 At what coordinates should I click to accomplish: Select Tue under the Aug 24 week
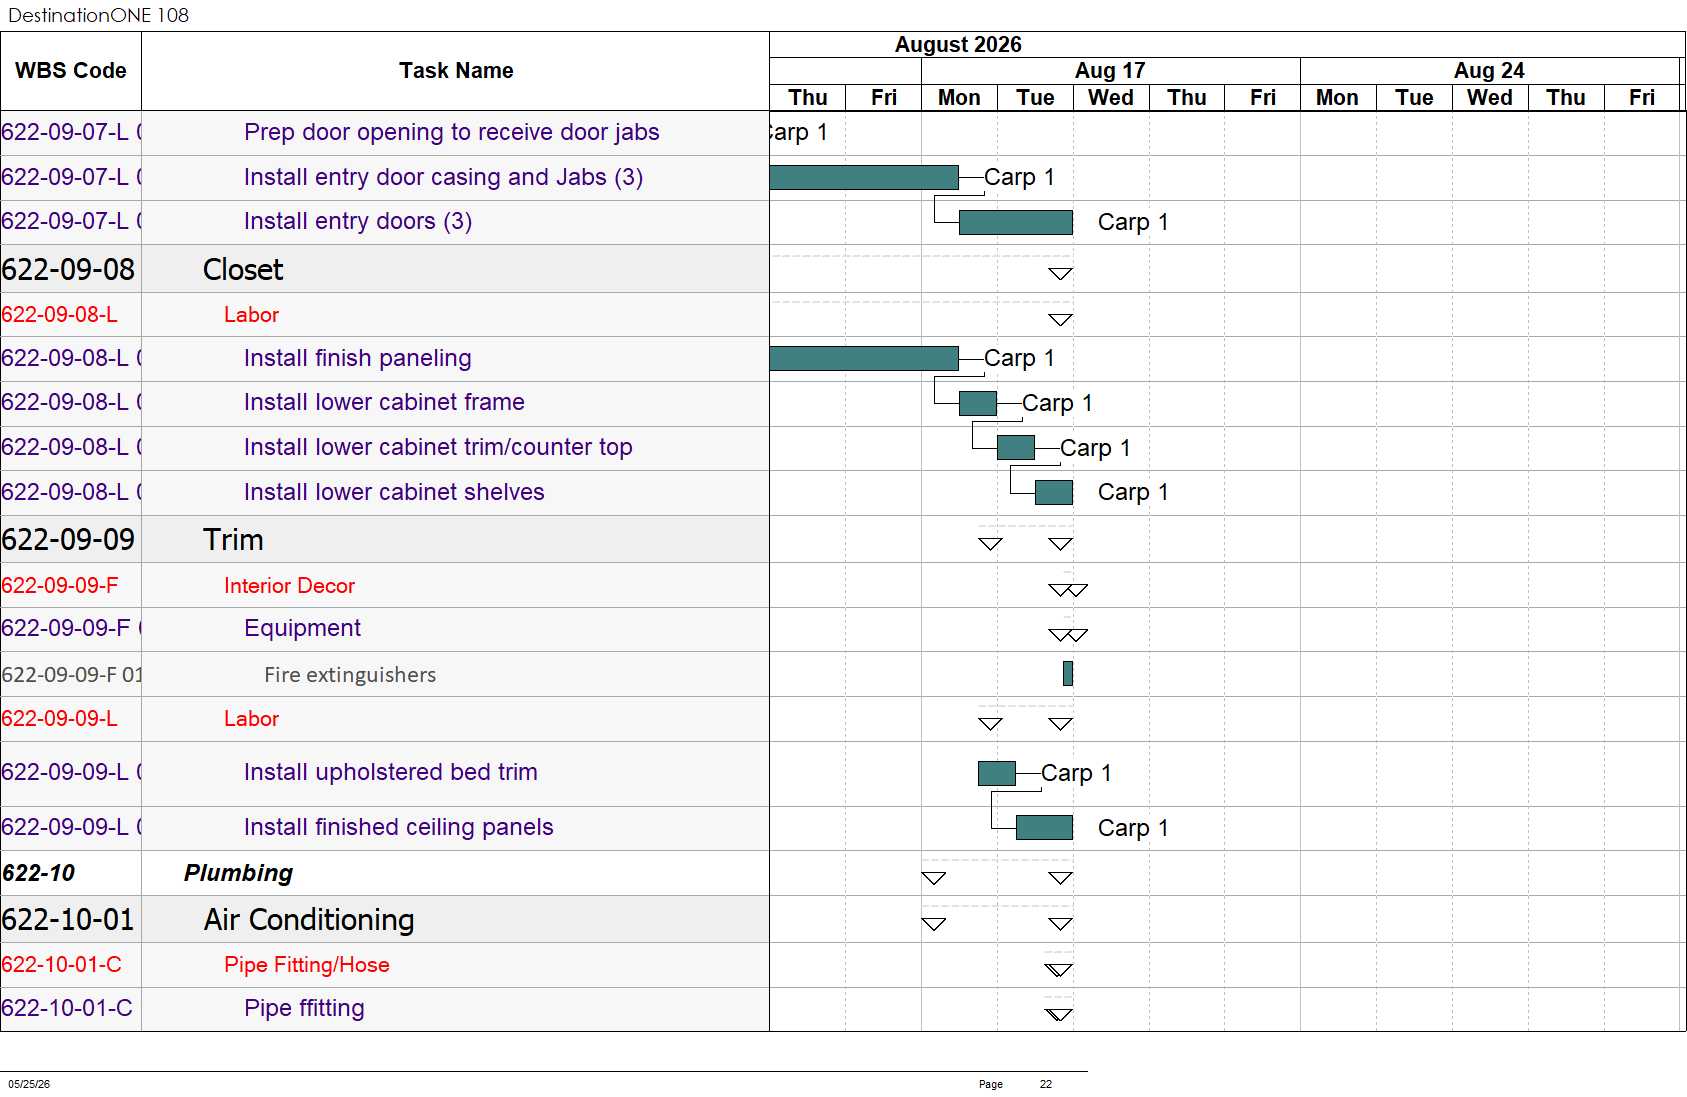[1414, 98]
